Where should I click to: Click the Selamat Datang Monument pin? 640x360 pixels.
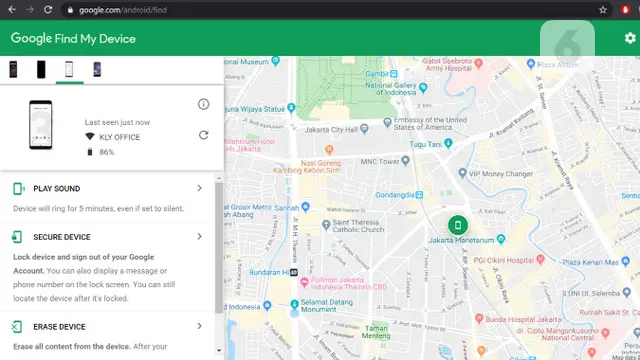(295, 304)
